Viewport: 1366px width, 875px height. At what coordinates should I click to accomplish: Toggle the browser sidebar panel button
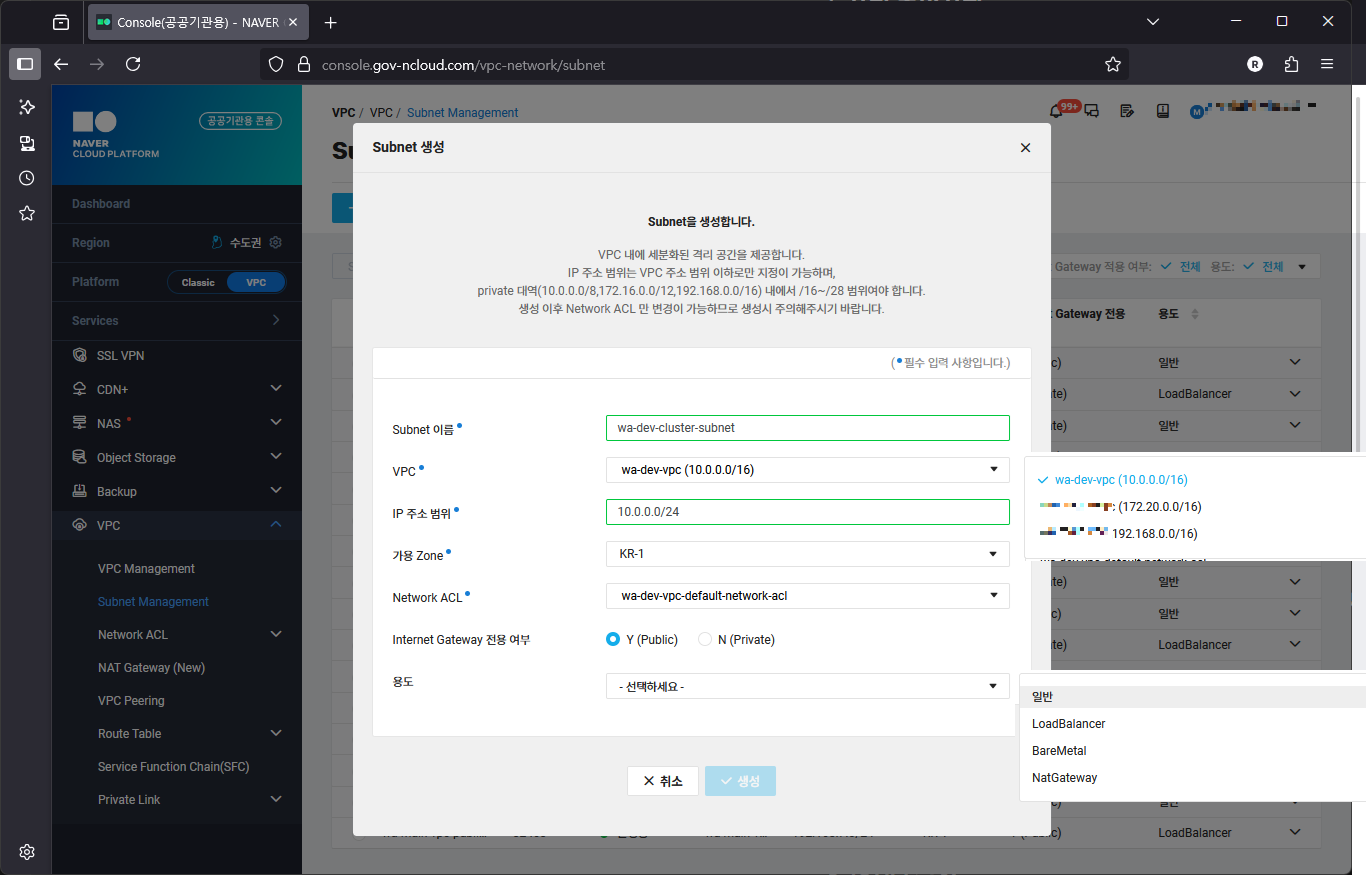point(25,64)
